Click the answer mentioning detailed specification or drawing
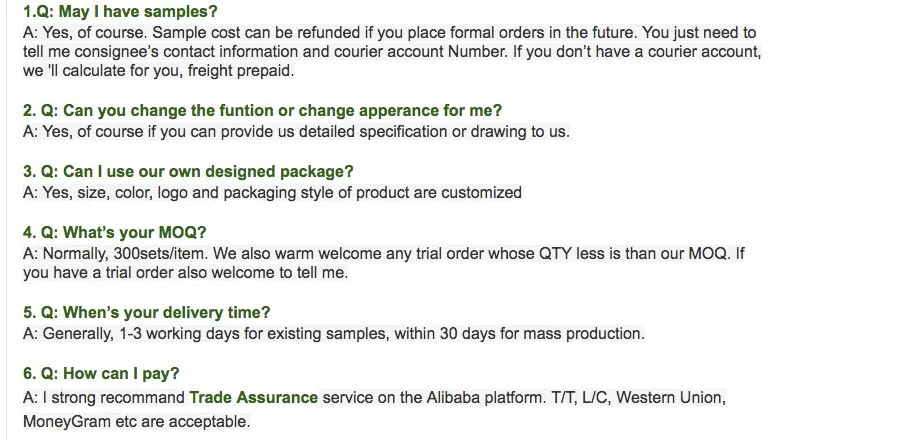The height and width of the screenshot is (440, 914). pos(297,132)
